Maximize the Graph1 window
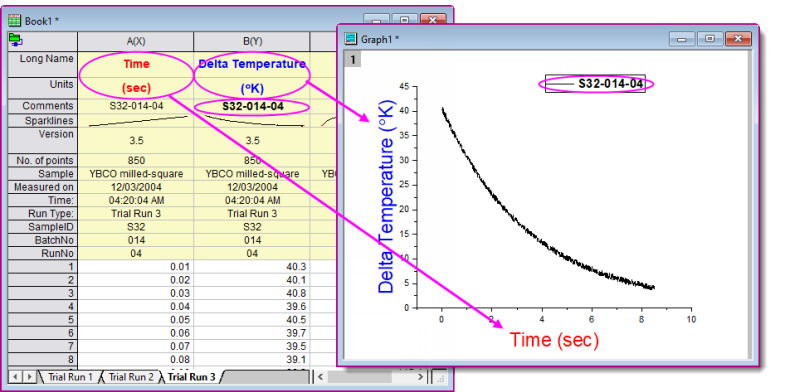 click(x=710, y=39)
